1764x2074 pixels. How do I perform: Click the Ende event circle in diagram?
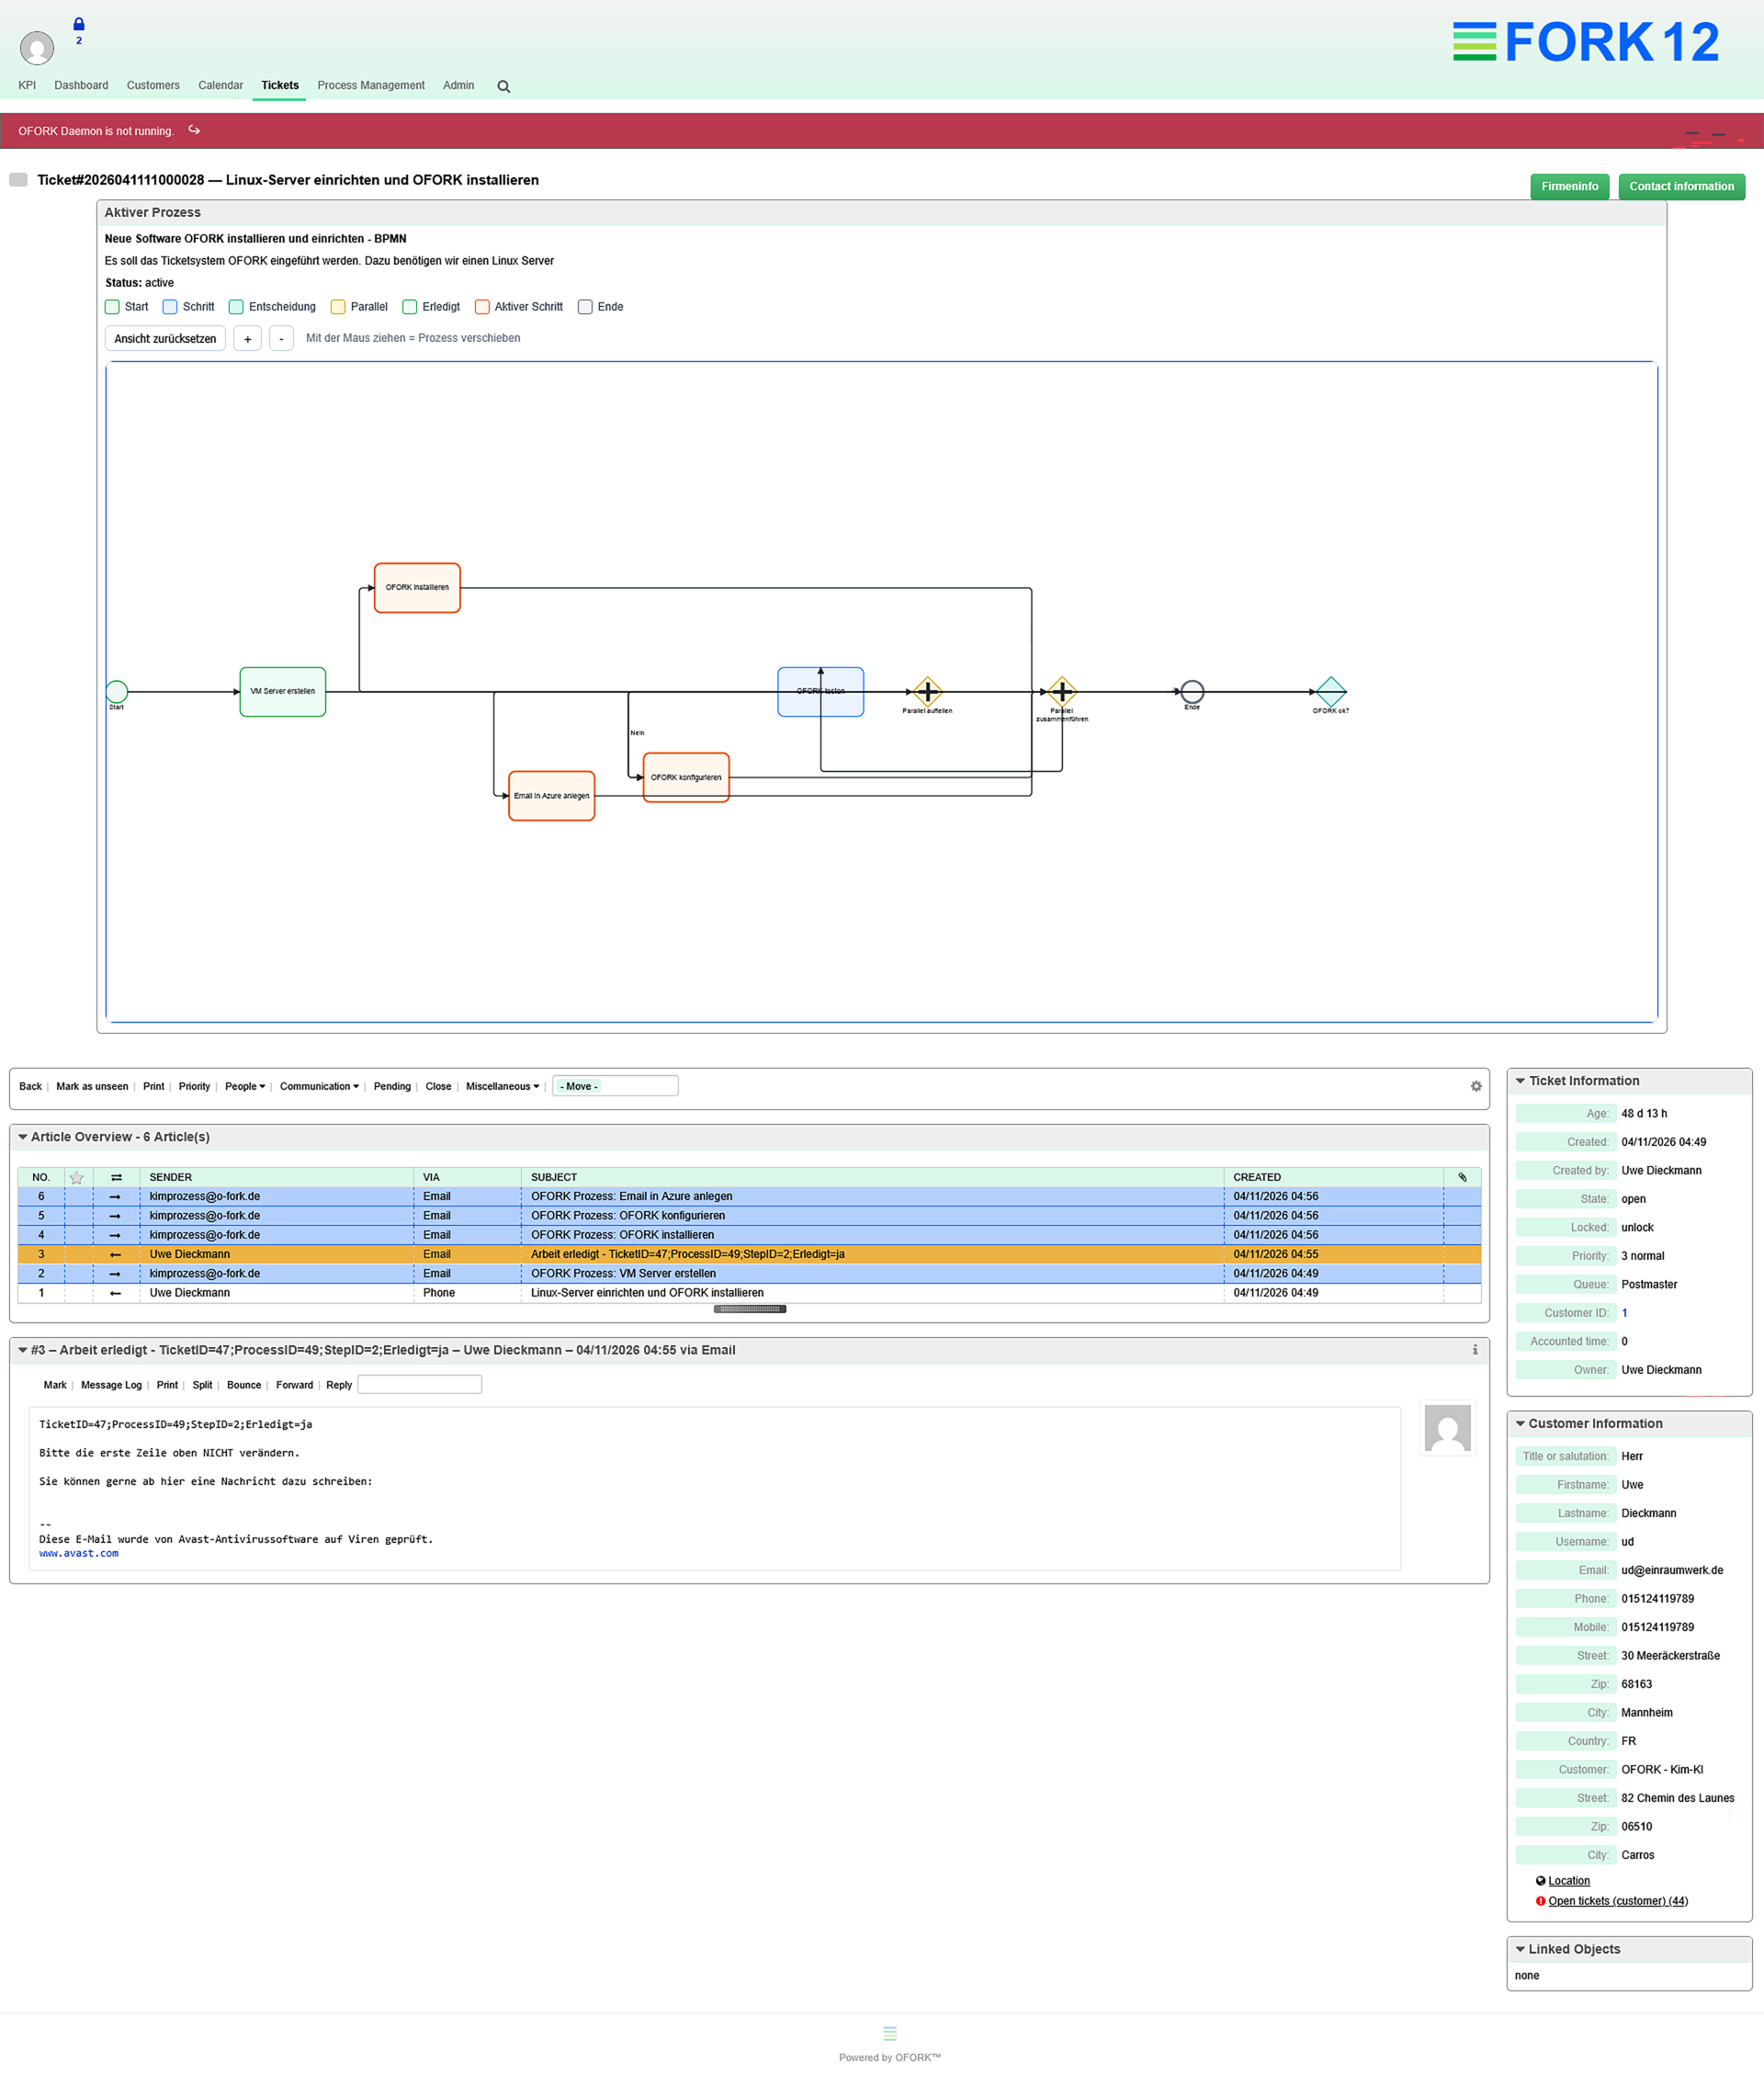[1192, 691]
